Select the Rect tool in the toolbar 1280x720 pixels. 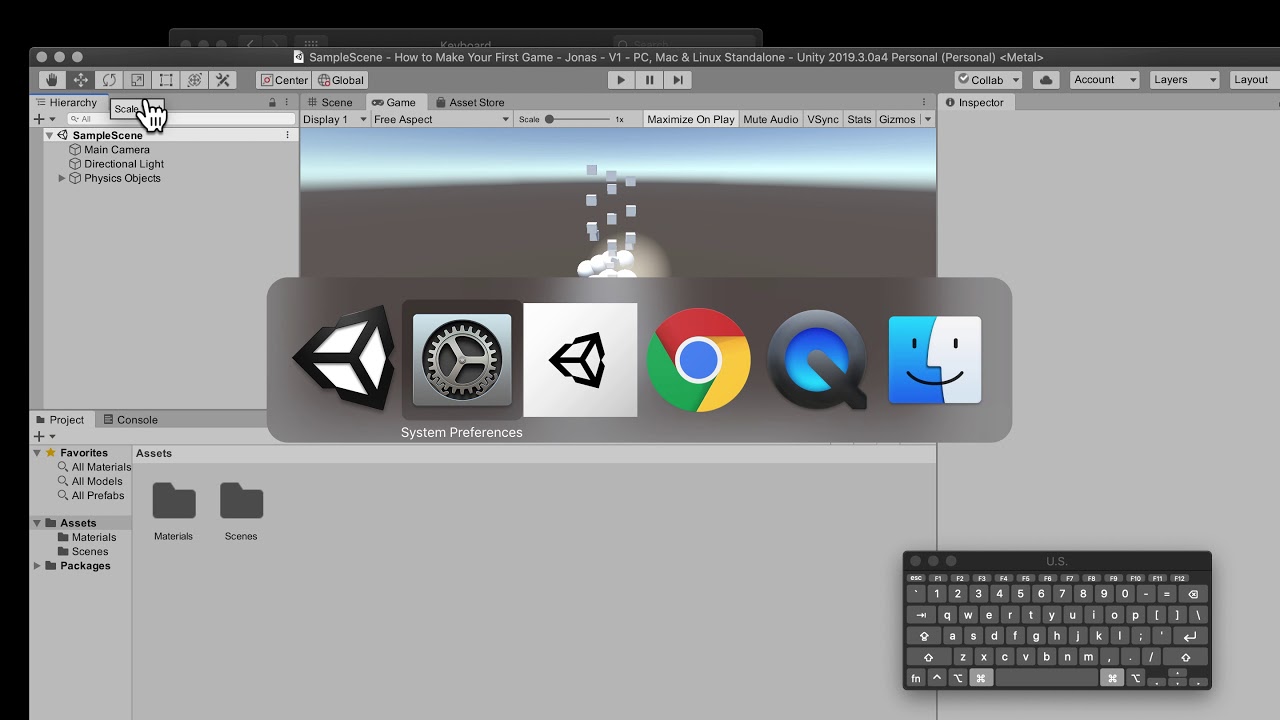[166, 80]
